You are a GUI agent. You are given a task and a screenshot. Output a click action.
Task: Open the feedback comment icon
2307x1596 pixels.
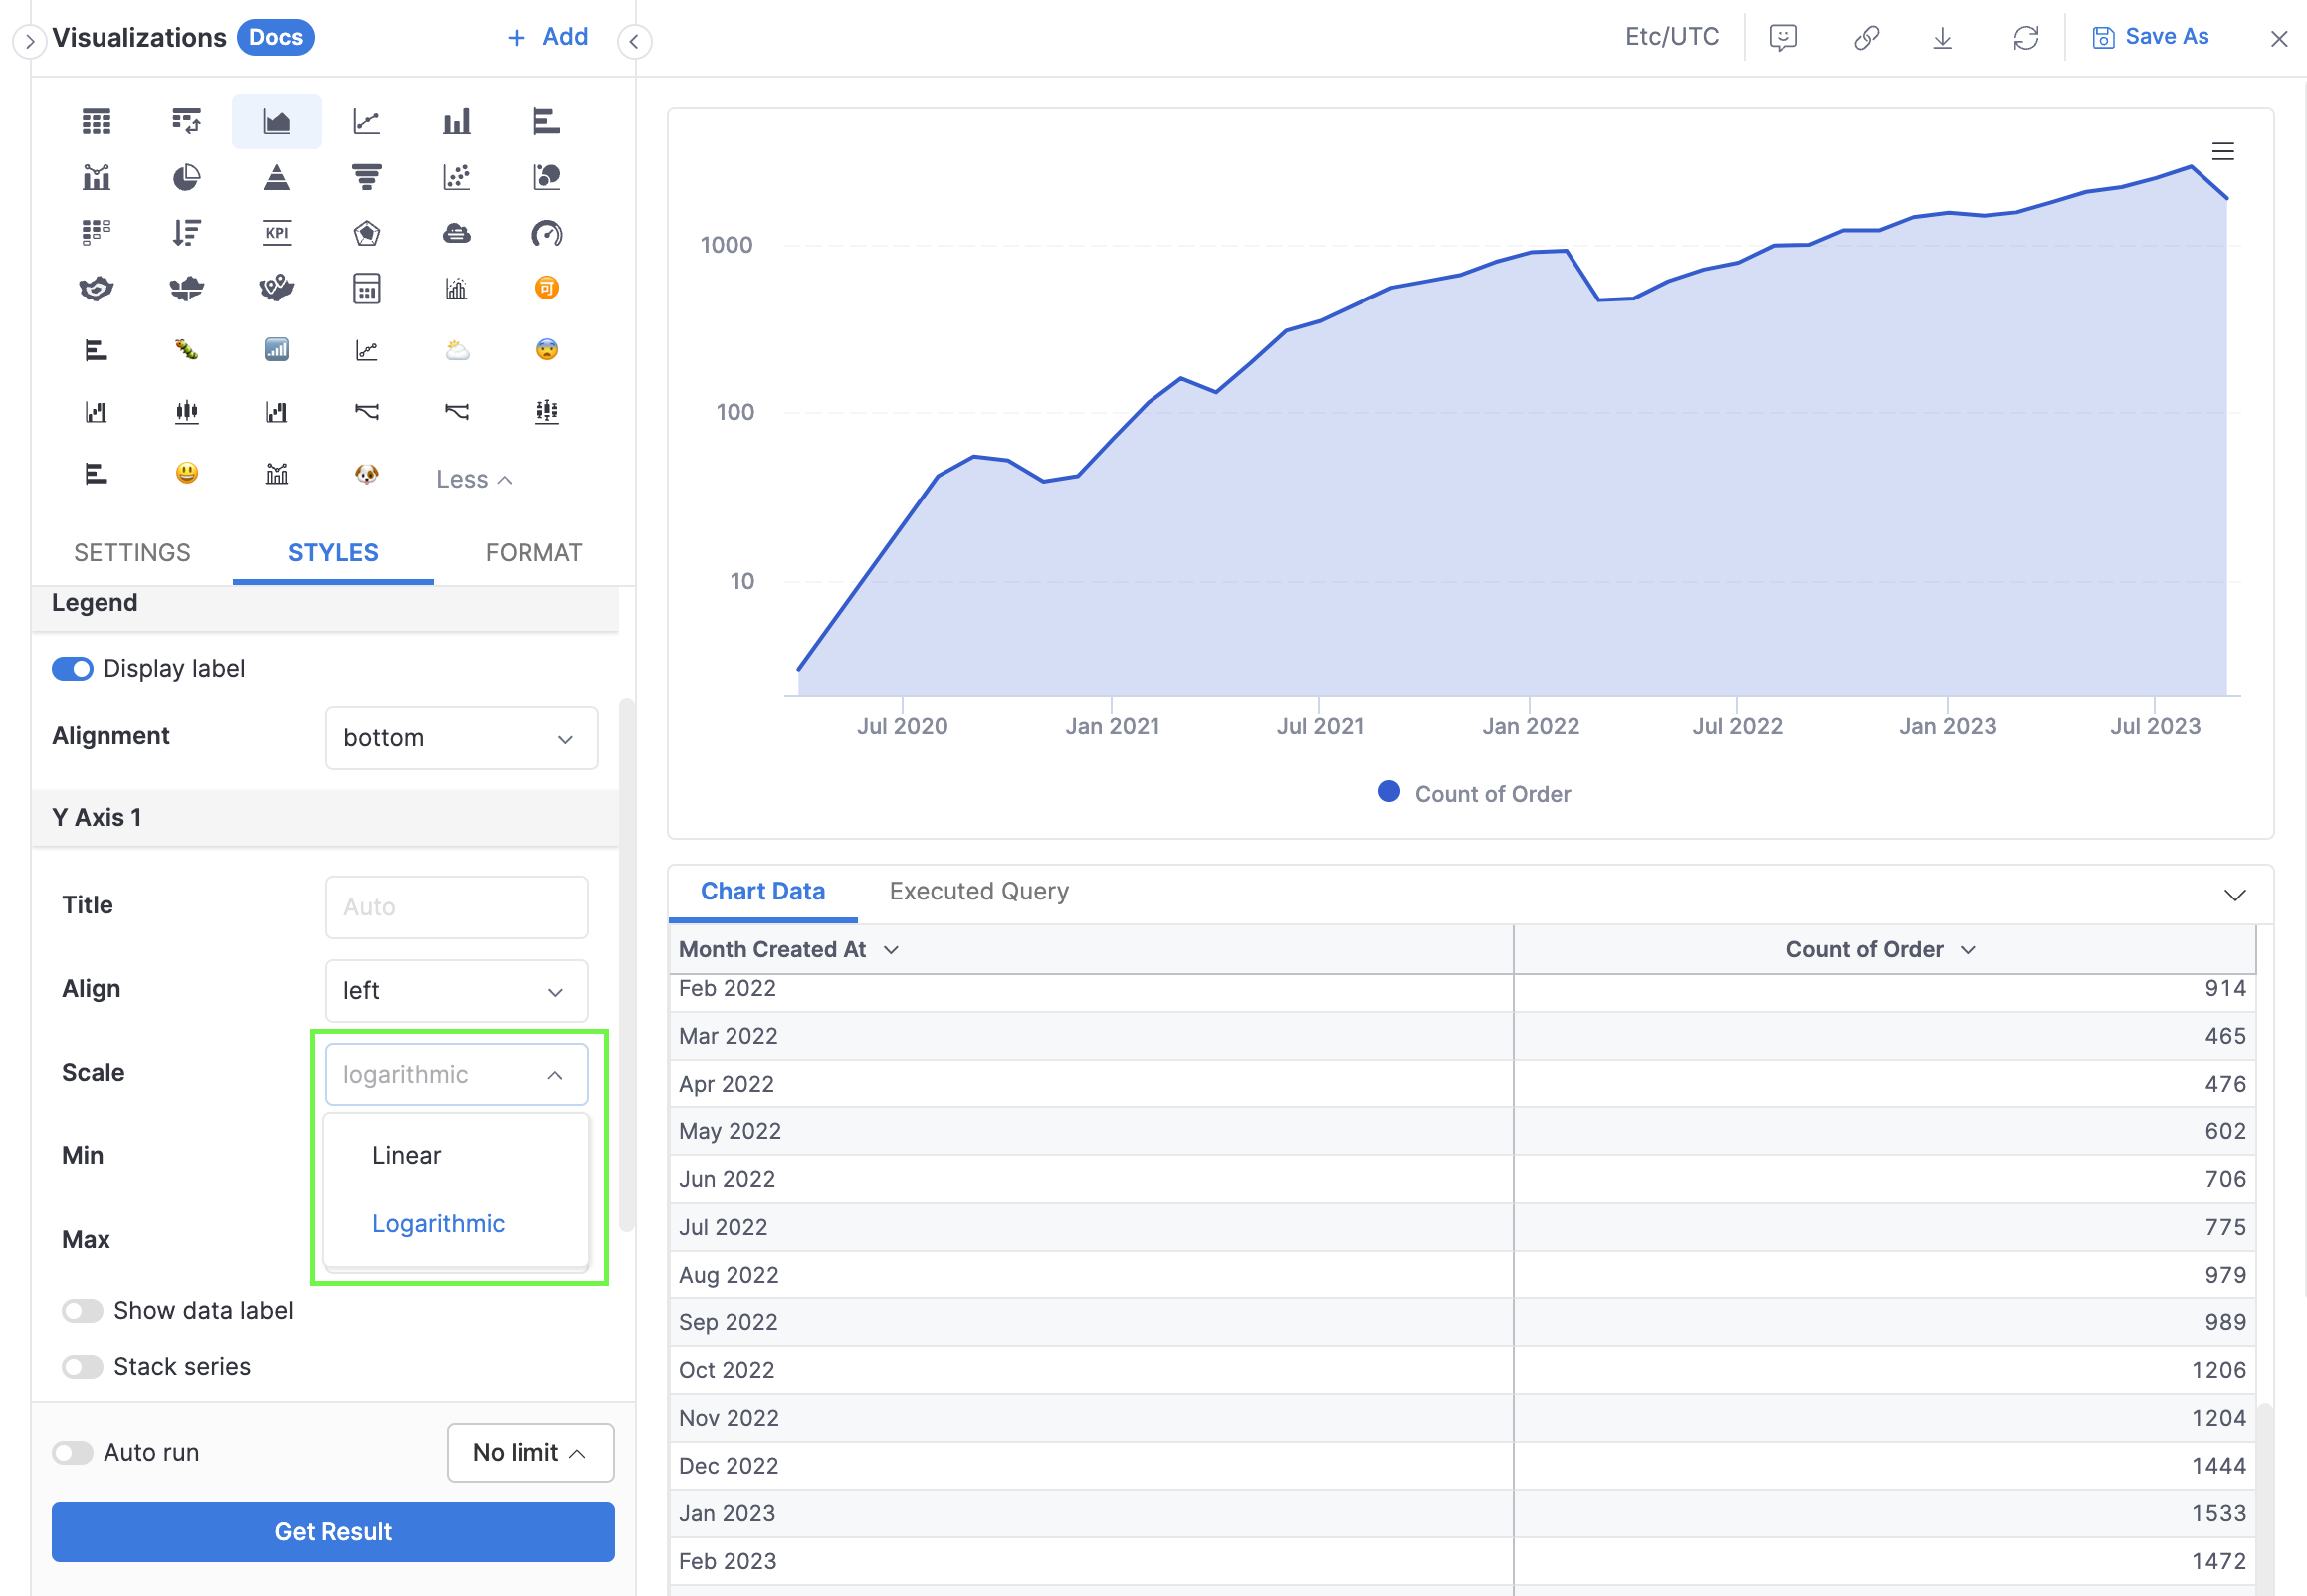coord(1782,38)
